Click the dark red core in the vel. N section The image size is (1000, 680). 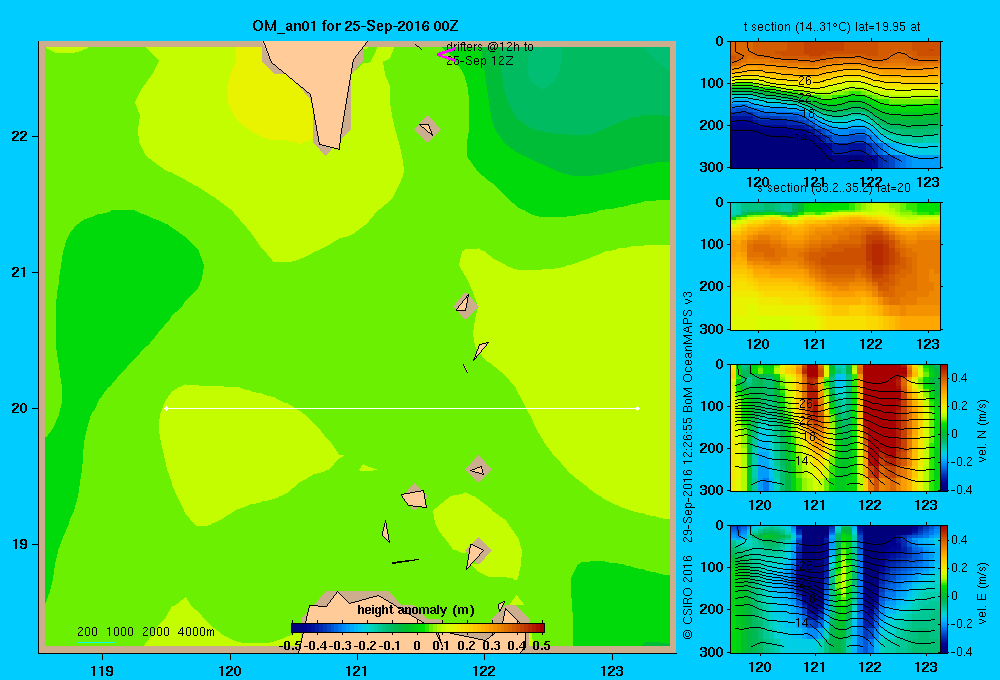pos(883,421)
